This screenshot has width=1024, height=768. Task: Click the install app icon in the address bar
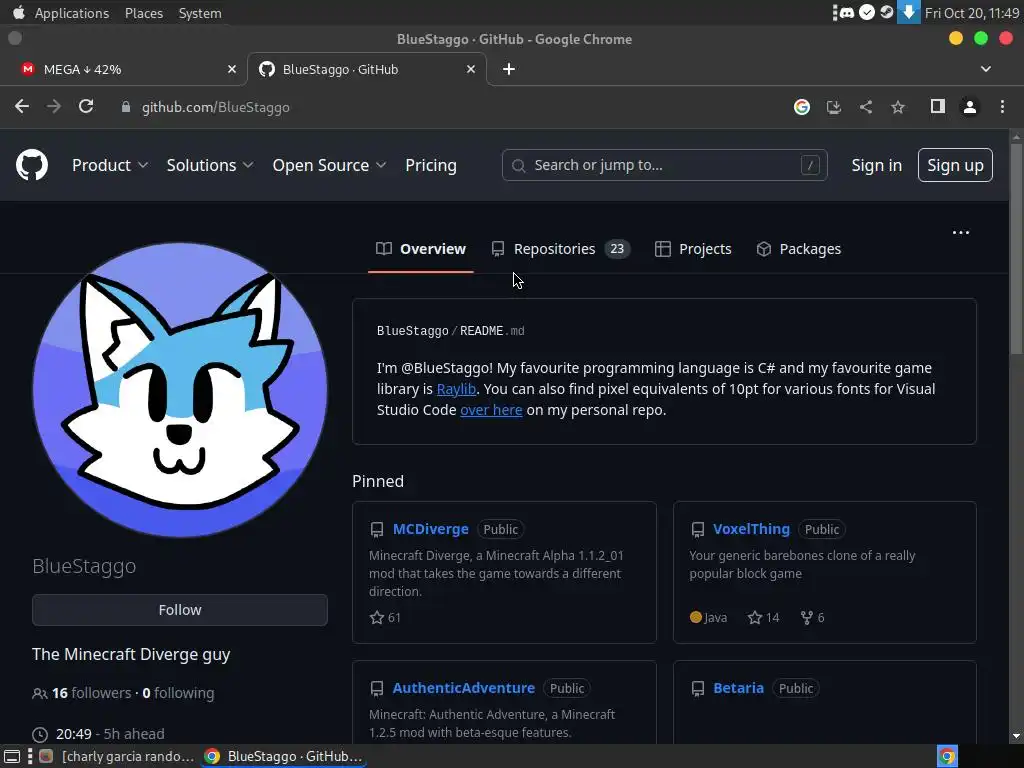(x=834, y=107)
